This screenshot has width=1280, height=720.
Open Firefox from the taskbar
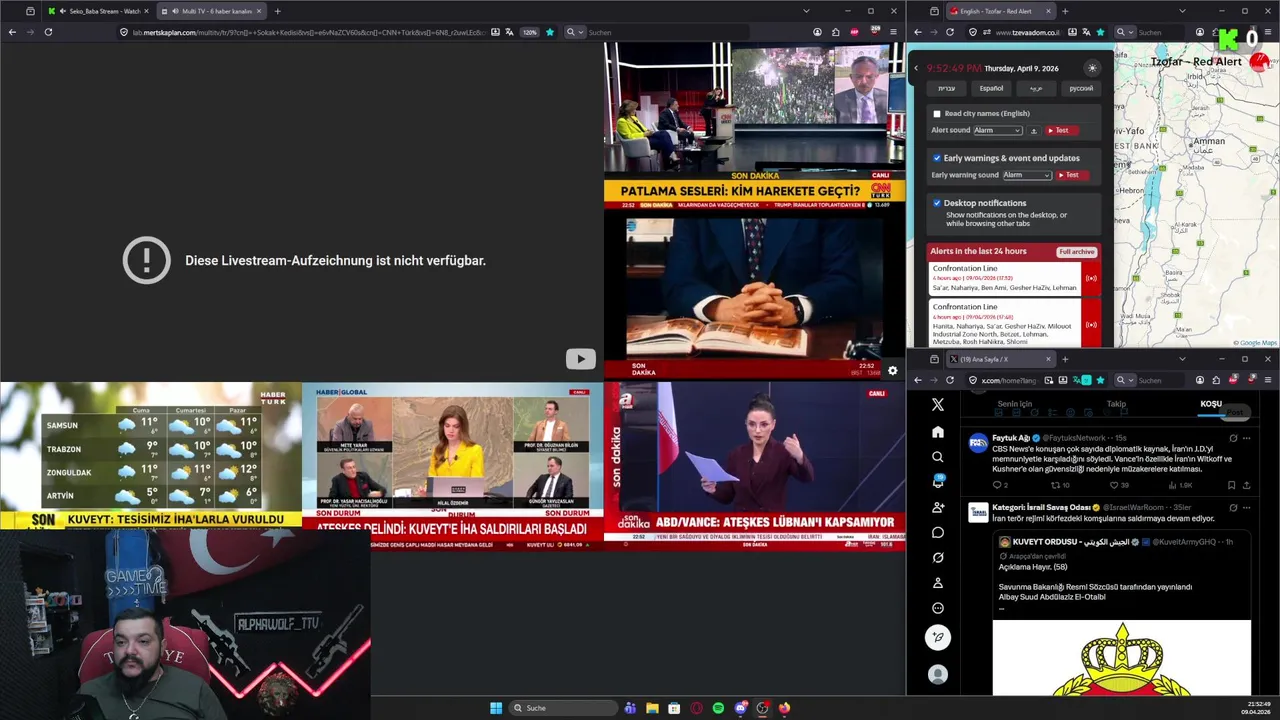point(784,708)
